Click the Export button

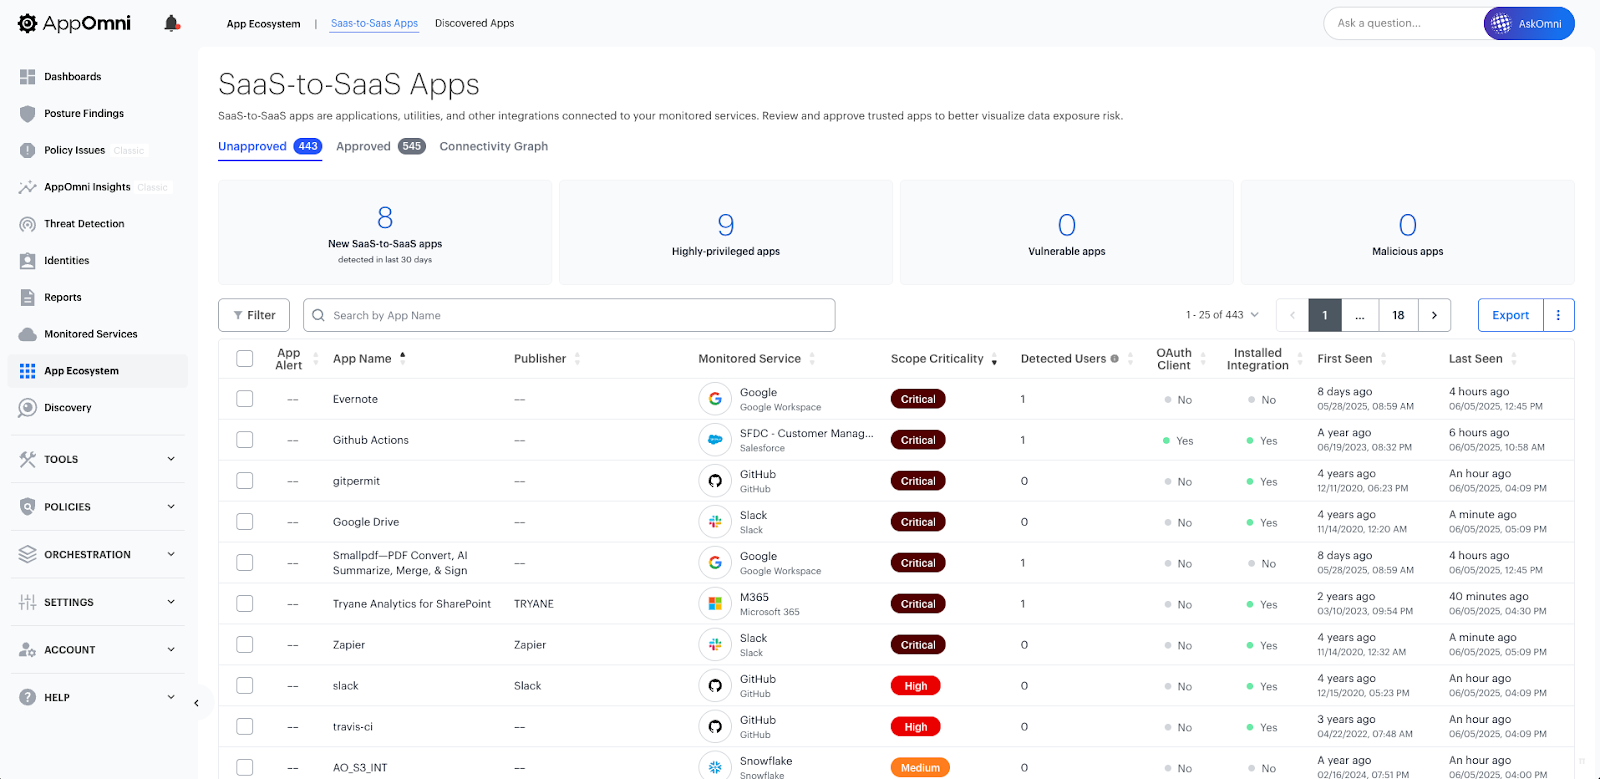pos(1511,315)
